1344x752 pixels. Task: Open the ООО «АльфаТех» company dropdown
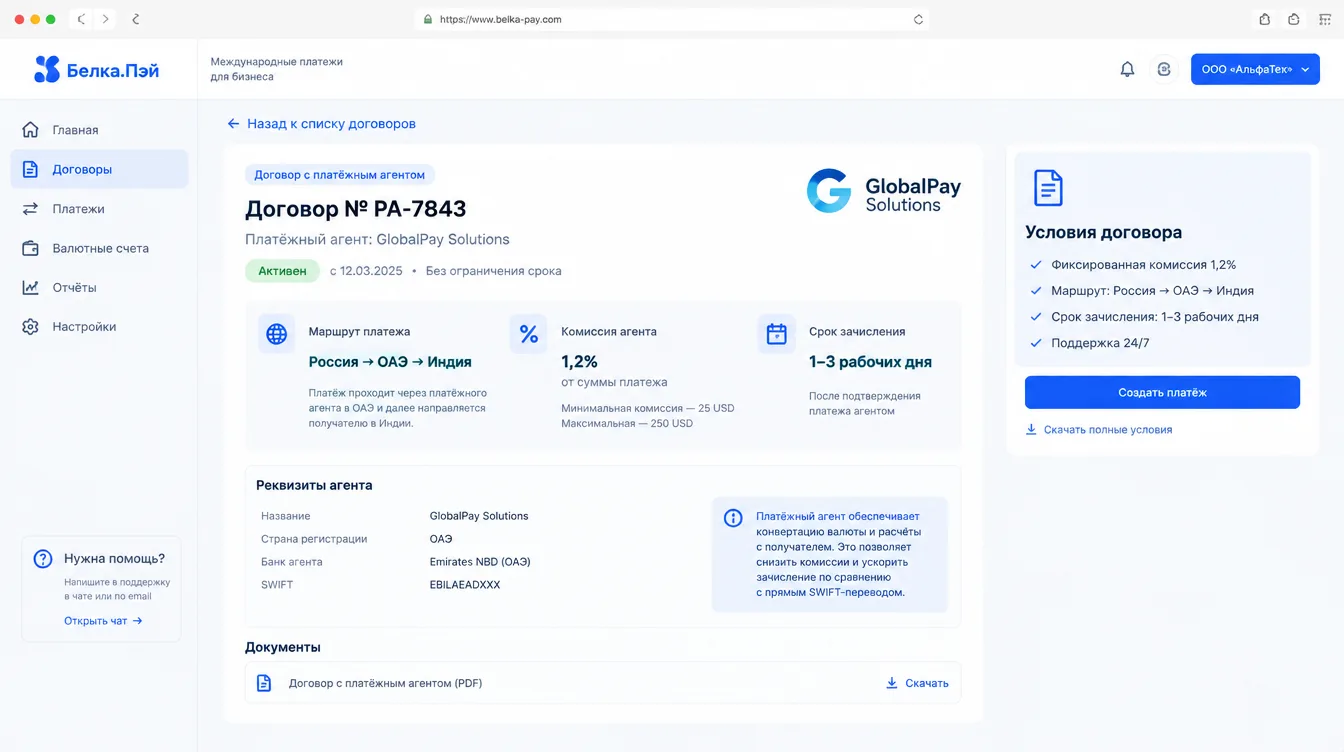1255,69
